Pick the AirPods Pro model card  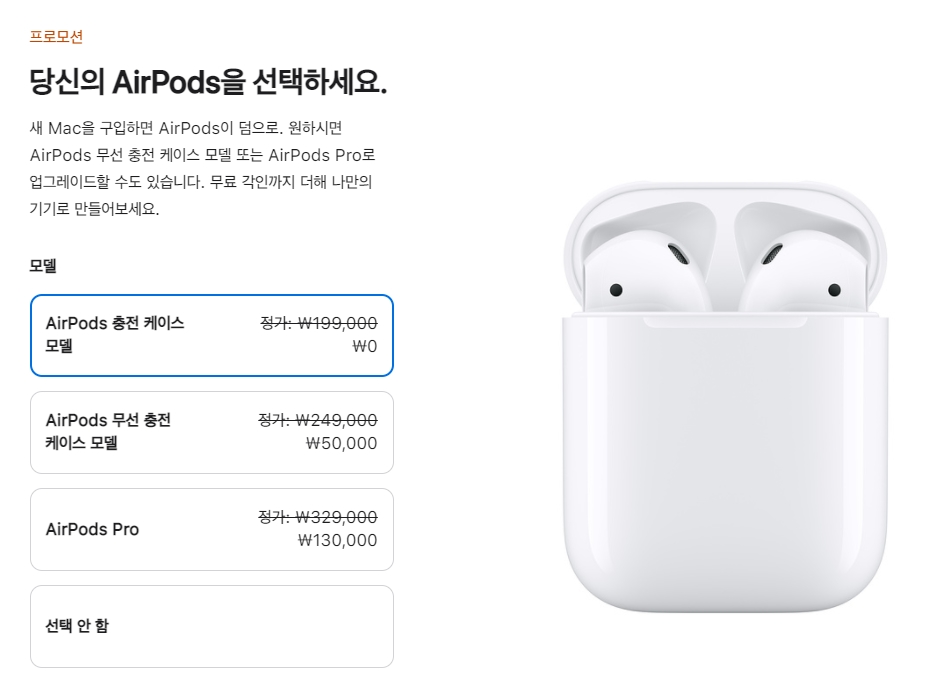click(212, 529)
